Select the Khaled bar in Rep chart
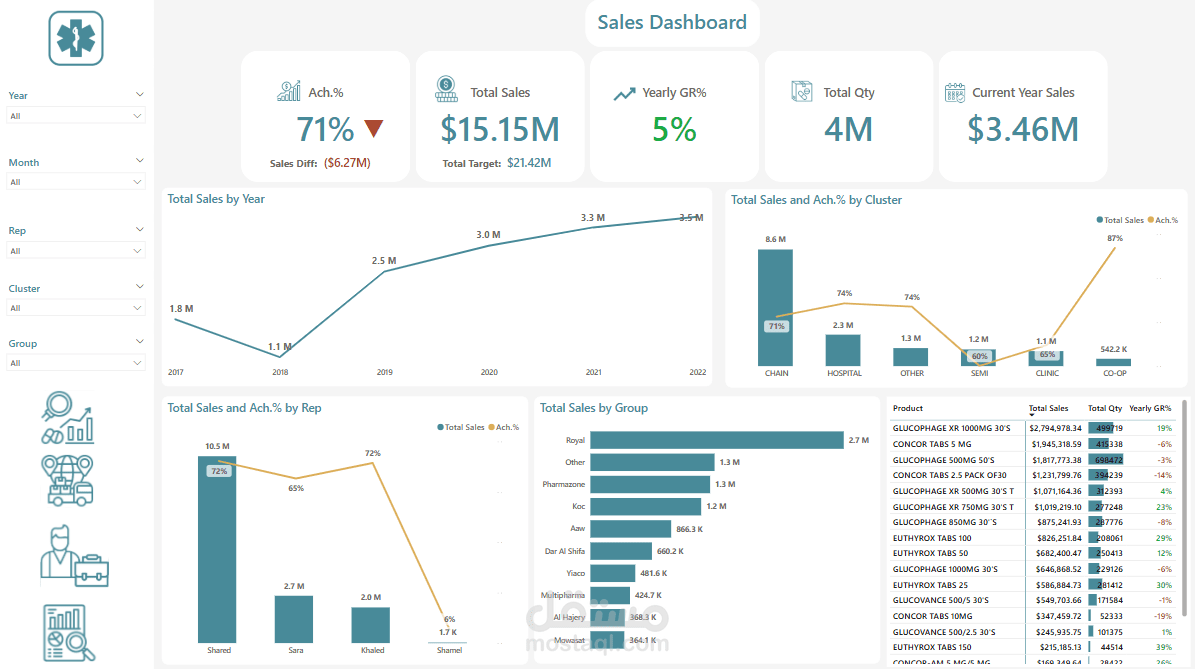 click(371, 626)
